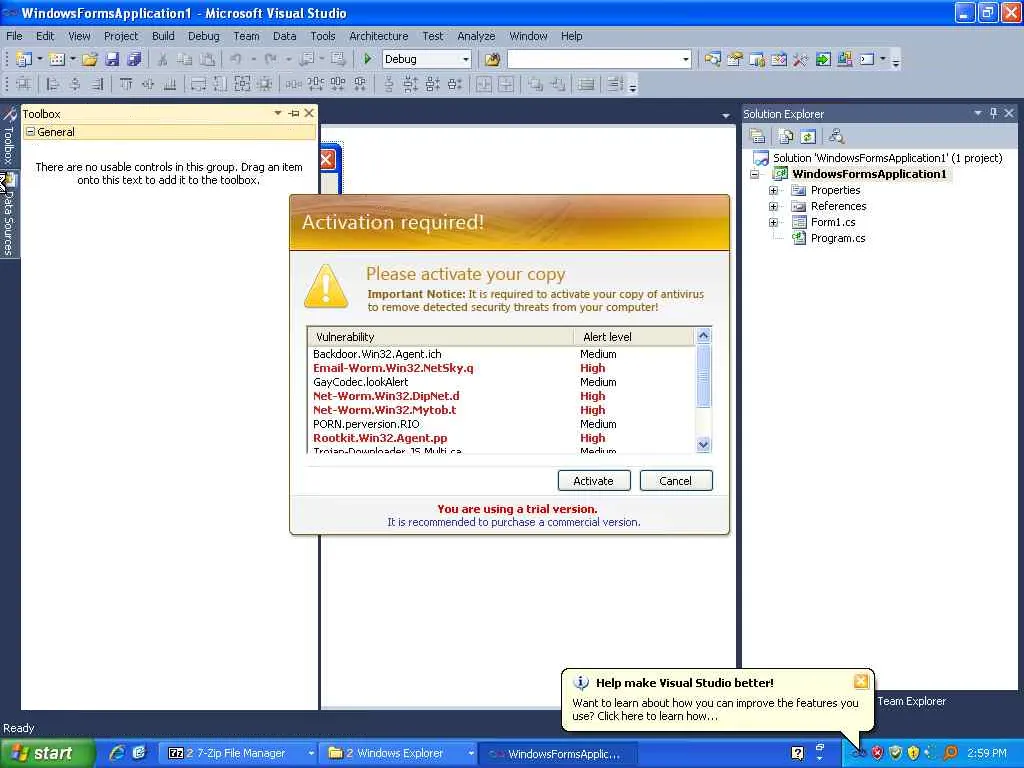The width and height of the screenshot is (1024, 768).
Task: Open the Analyze menu
Action: [475, 36]
